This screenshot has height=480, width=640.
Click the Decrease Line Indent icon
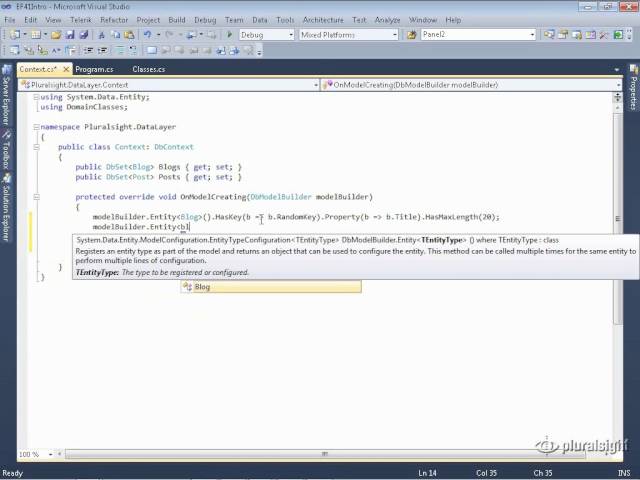(88, 51)
